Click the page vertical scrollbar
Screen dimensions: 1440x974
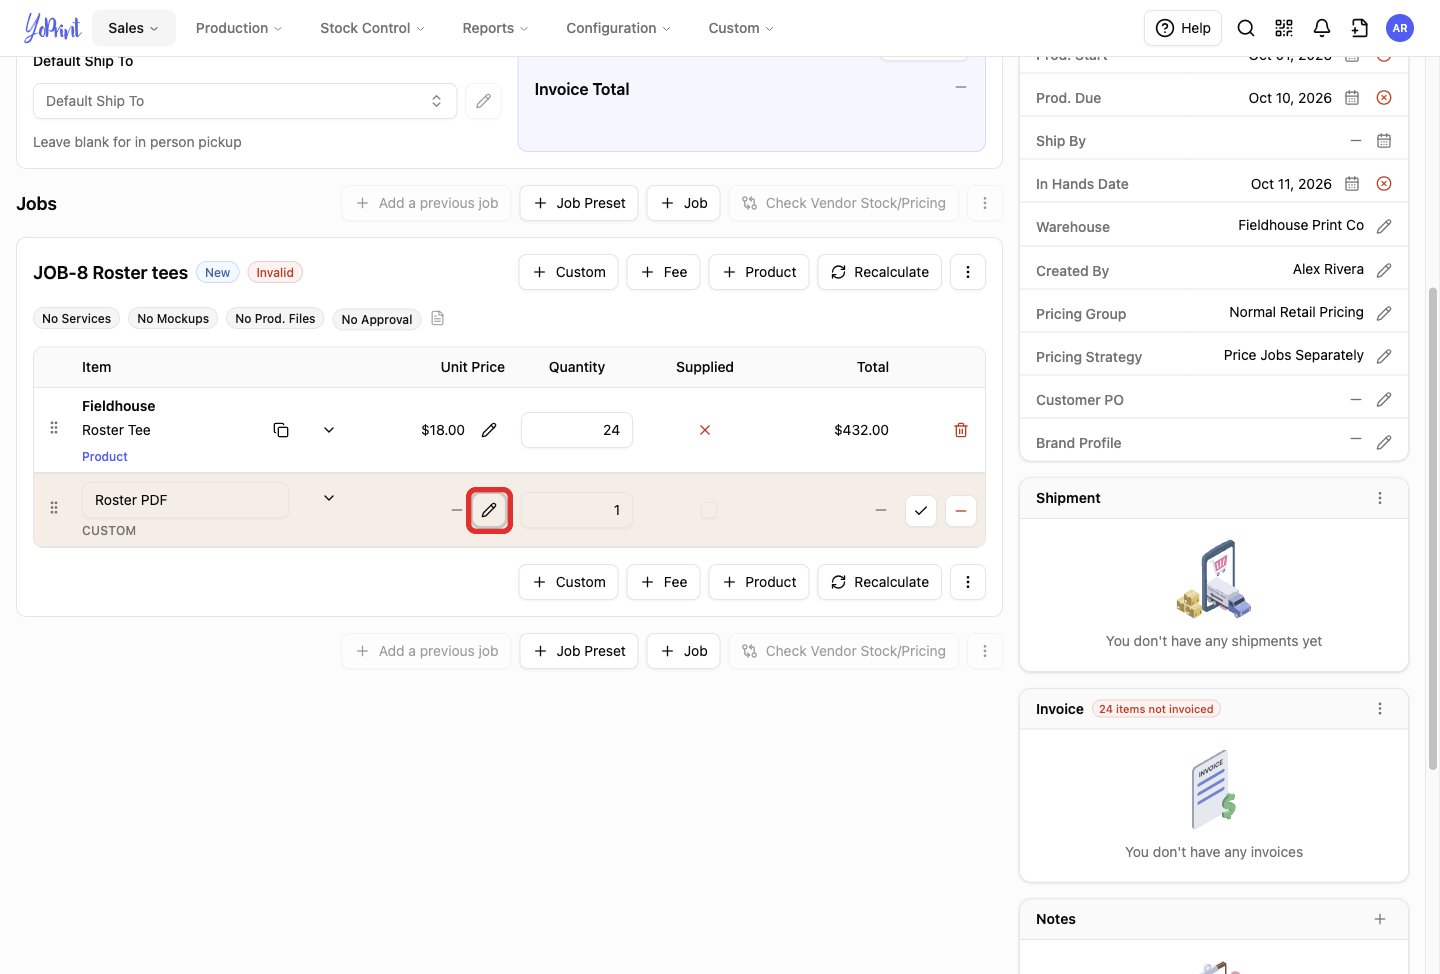1433,528
